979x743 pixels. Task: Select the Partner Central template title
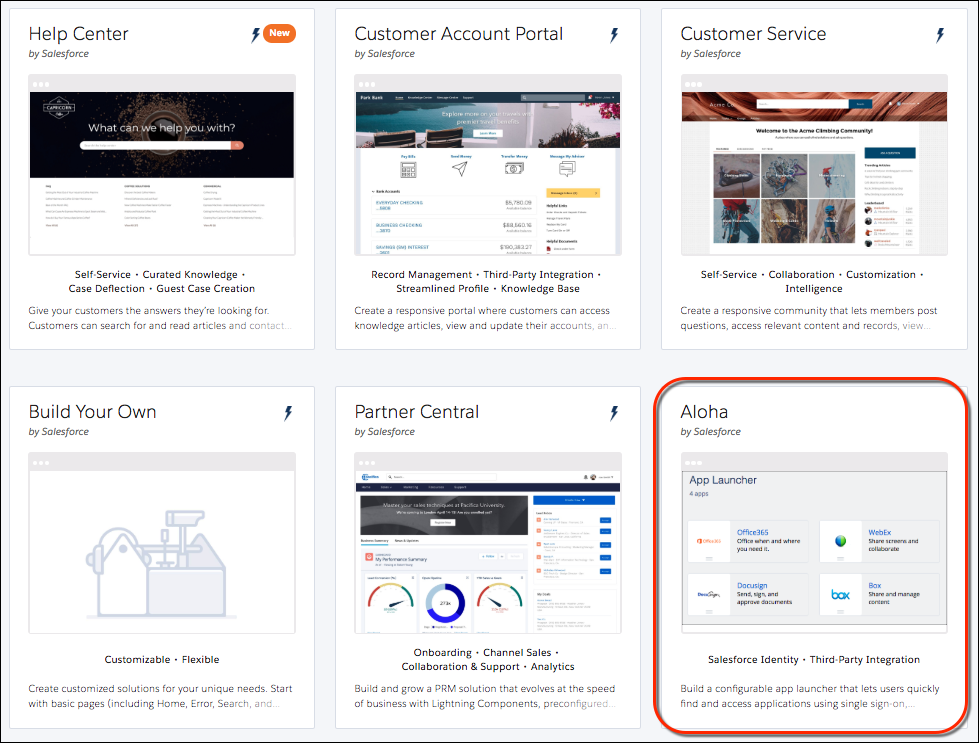point(416,412)
